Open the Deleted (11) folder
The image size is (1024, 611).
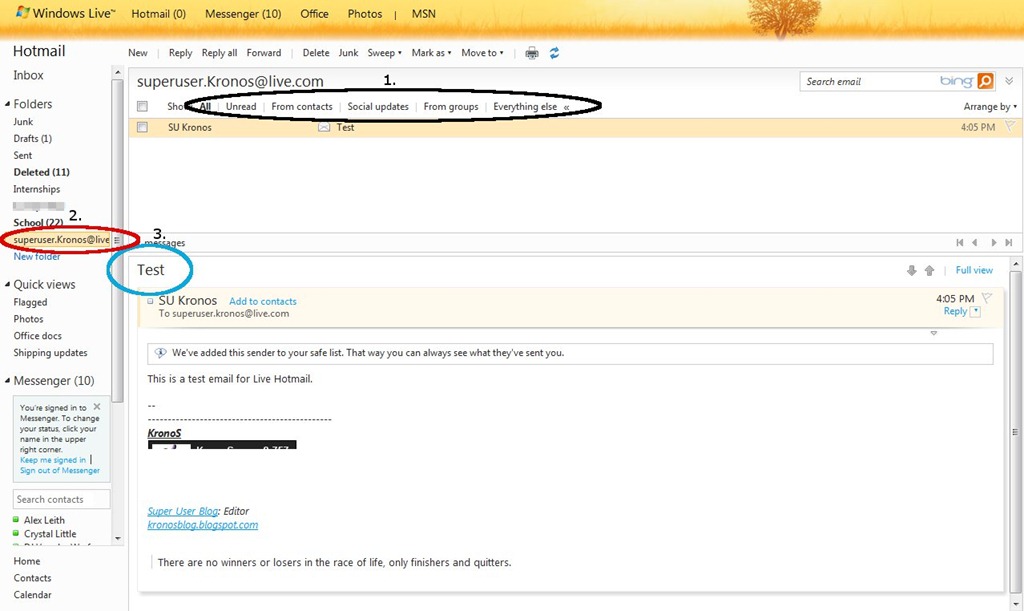41,172
